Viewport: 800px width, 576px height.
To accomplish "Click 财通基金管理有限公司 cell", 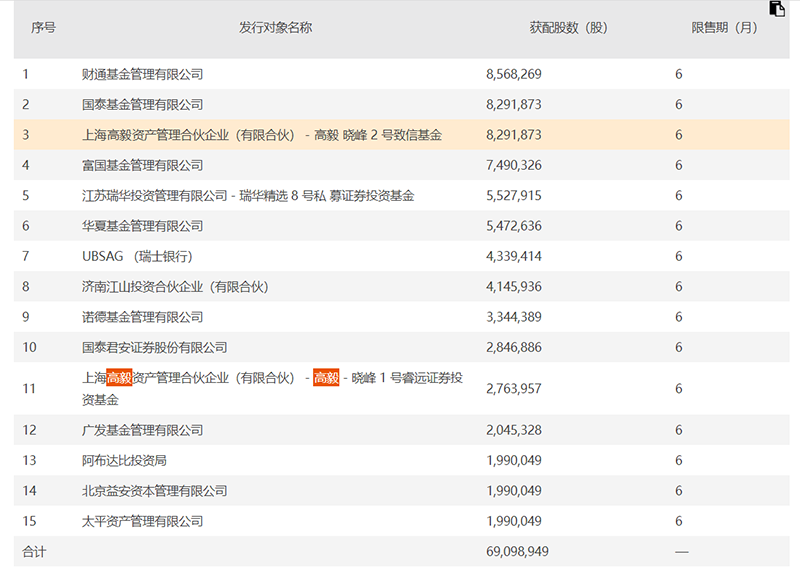I will pos(142,74).
